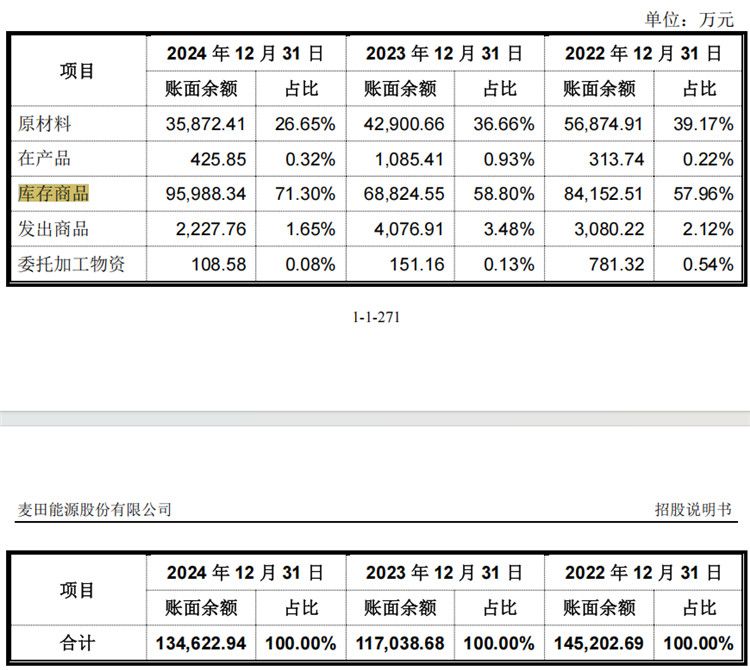
Task: Click the 单位：万元 unit note
Action: pos(689,19)
